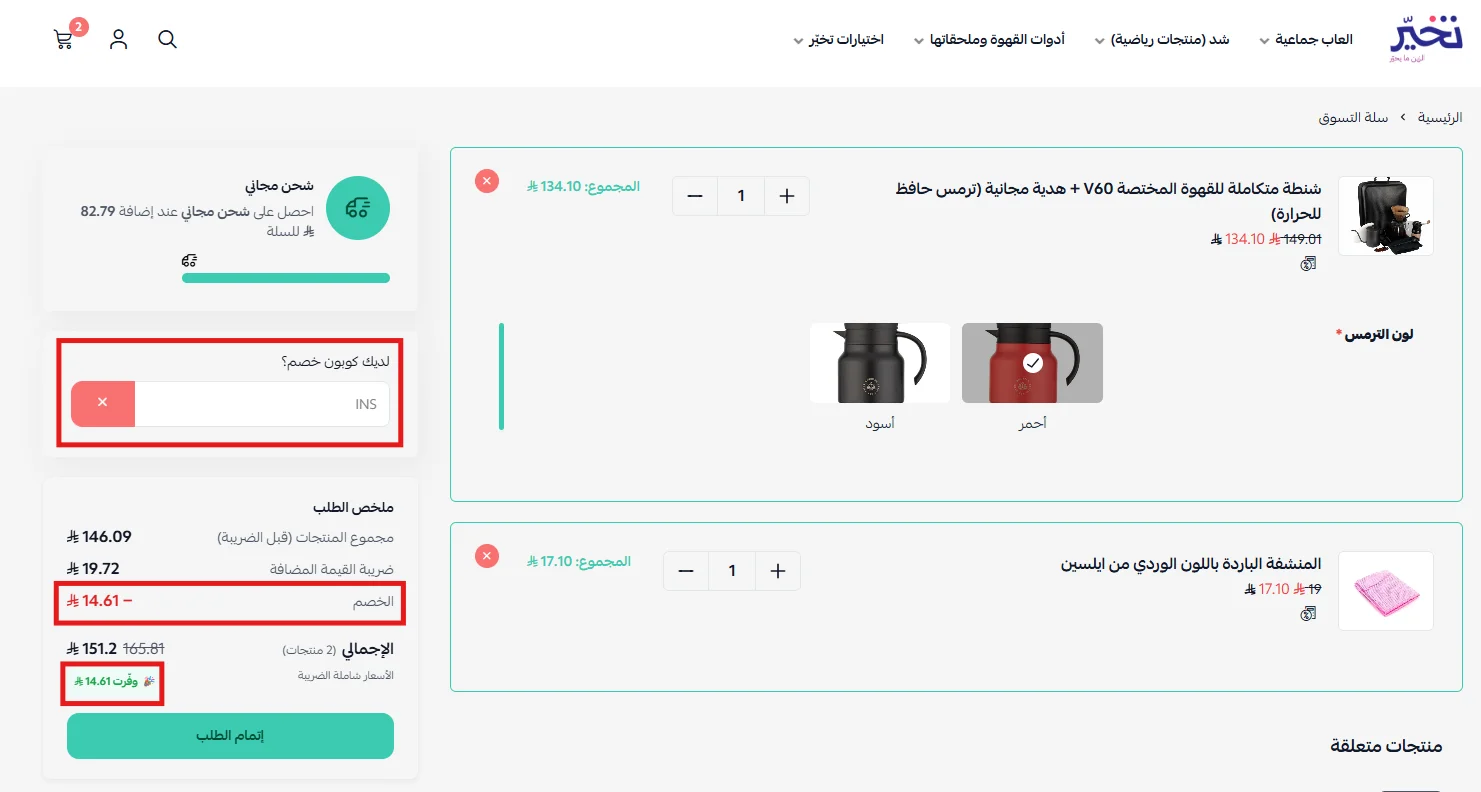Click the المجموع: 134.10 total text
This screenshot has width=1481, height=792.
583,186
